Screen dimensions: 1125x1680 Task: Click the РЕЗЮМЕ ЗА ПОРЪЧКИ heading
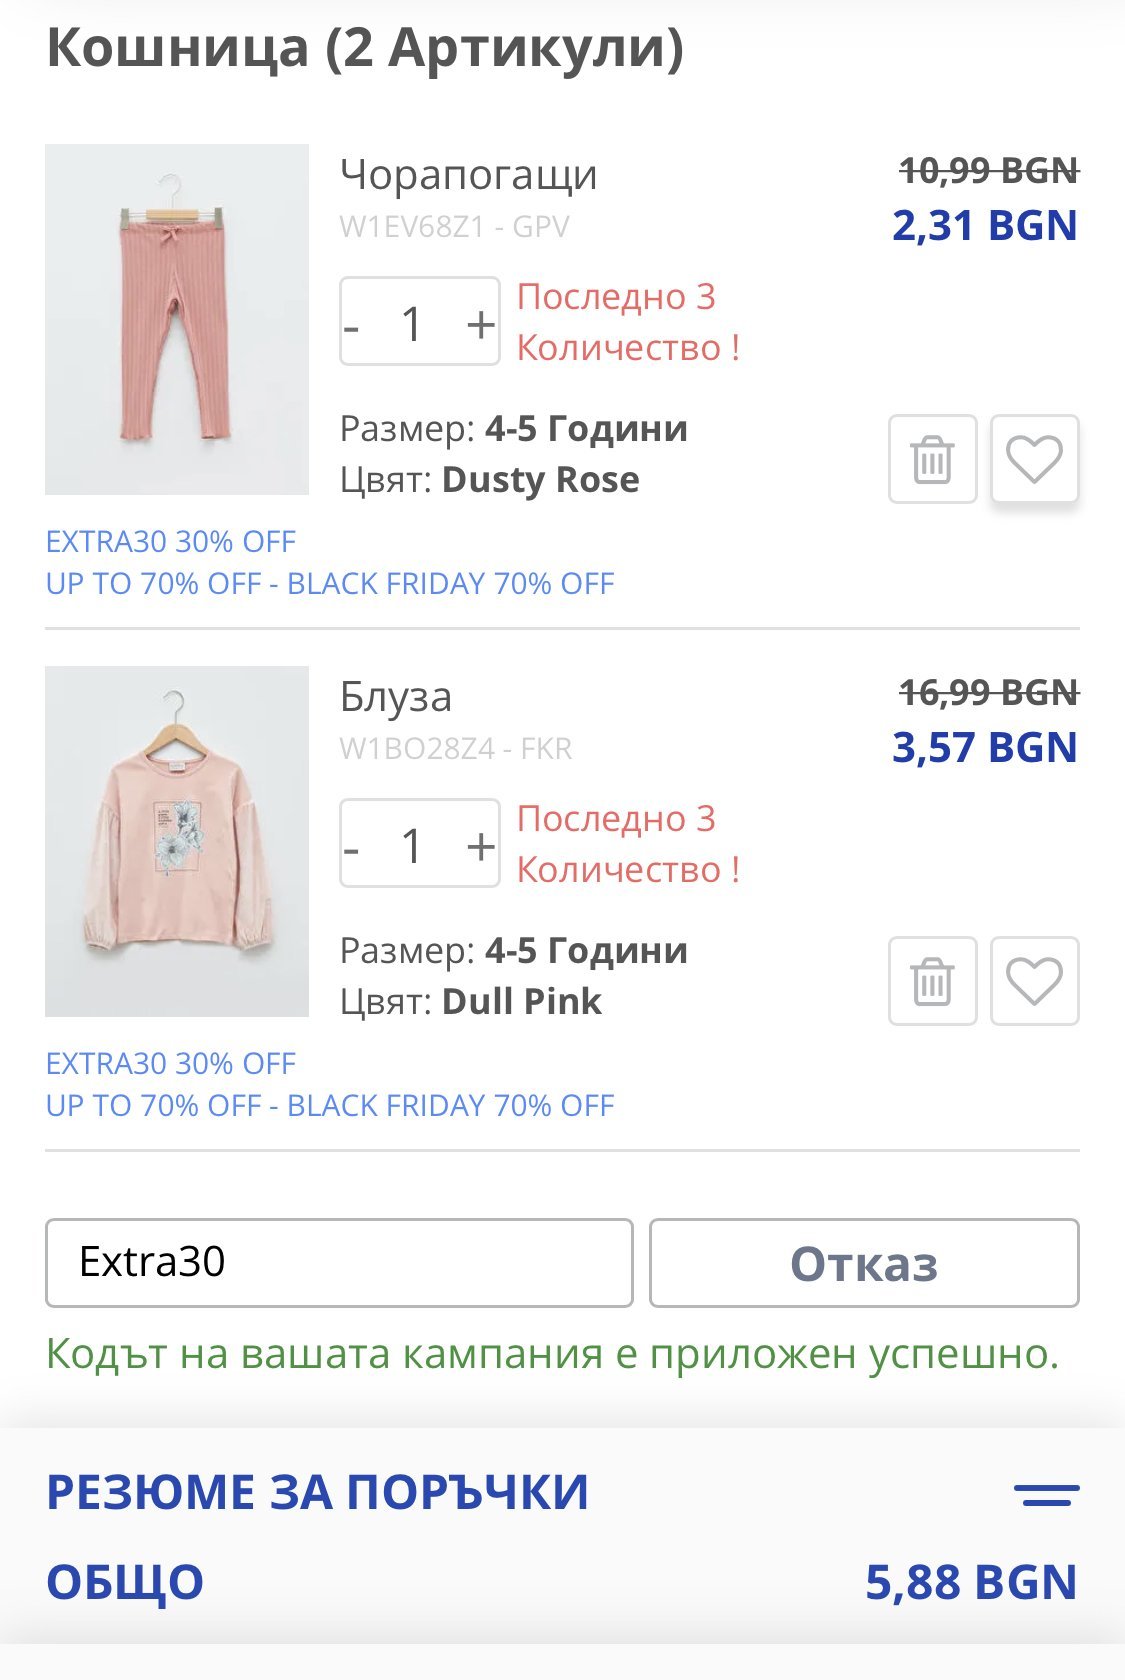[318, 1493]
